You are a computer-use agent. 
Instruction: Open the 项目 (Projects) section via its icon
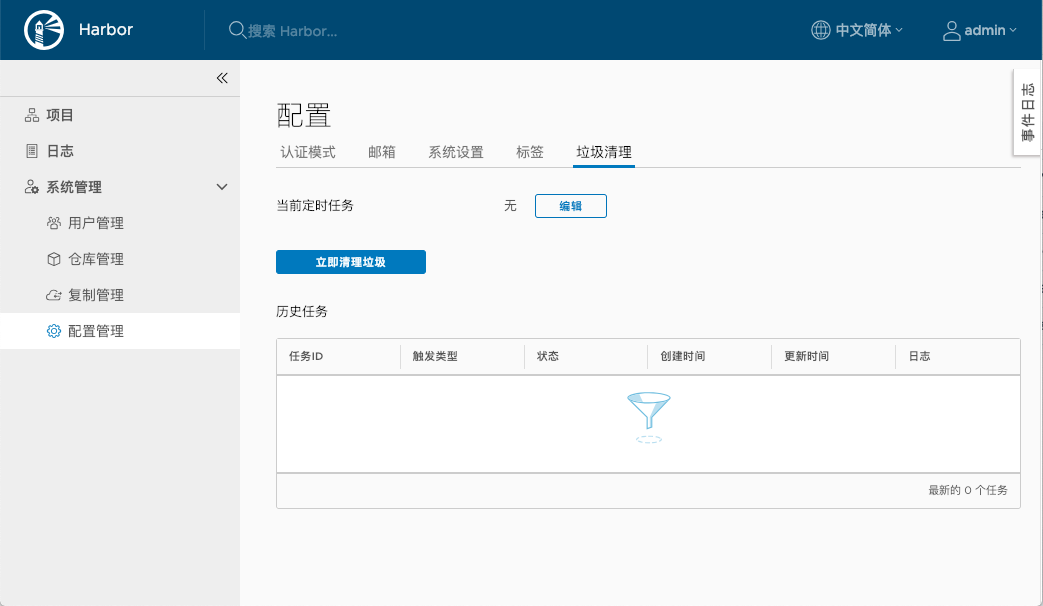click(31, 114)
